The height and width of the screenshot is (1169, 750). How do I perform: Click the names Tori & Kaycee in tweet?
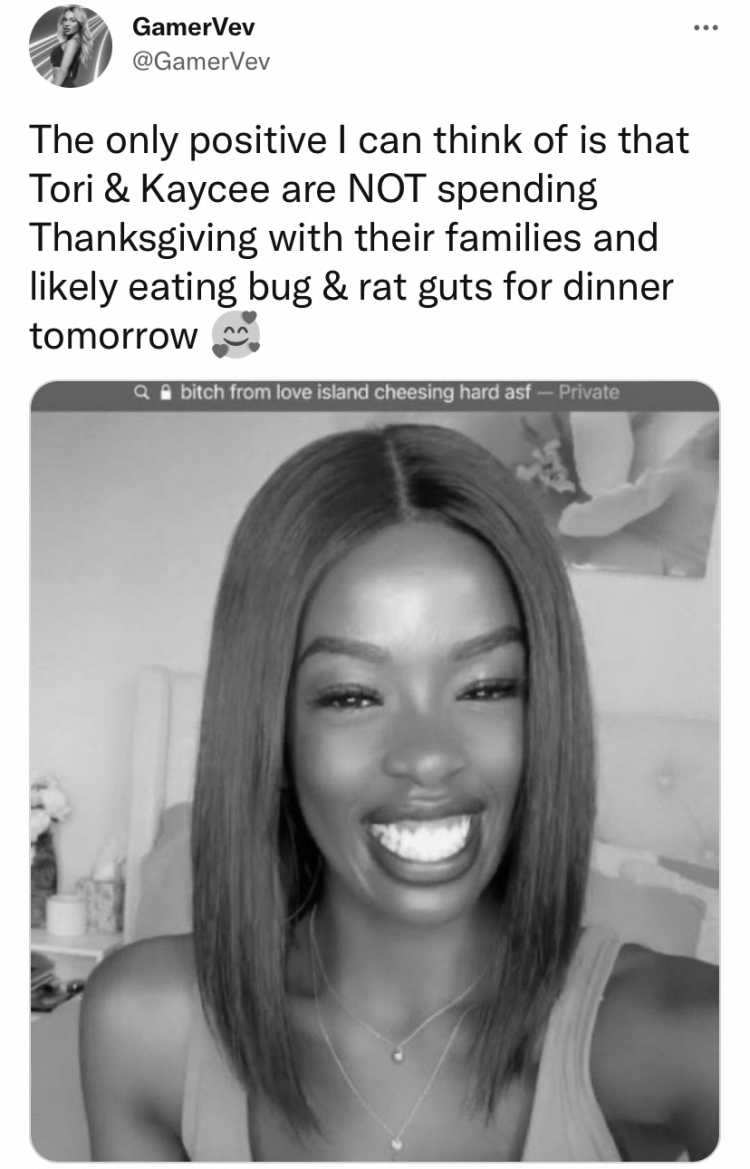pos(149,189)
